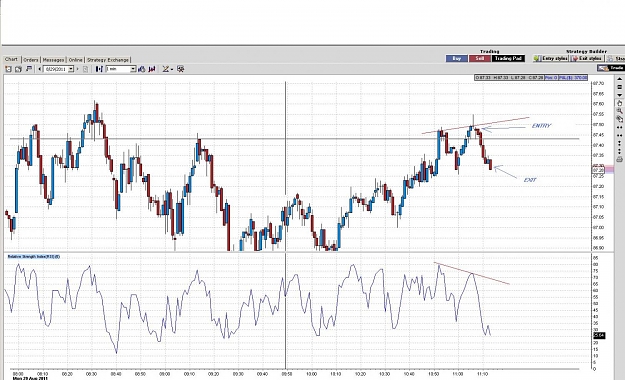Click the Relative Strength Index label

33,256
